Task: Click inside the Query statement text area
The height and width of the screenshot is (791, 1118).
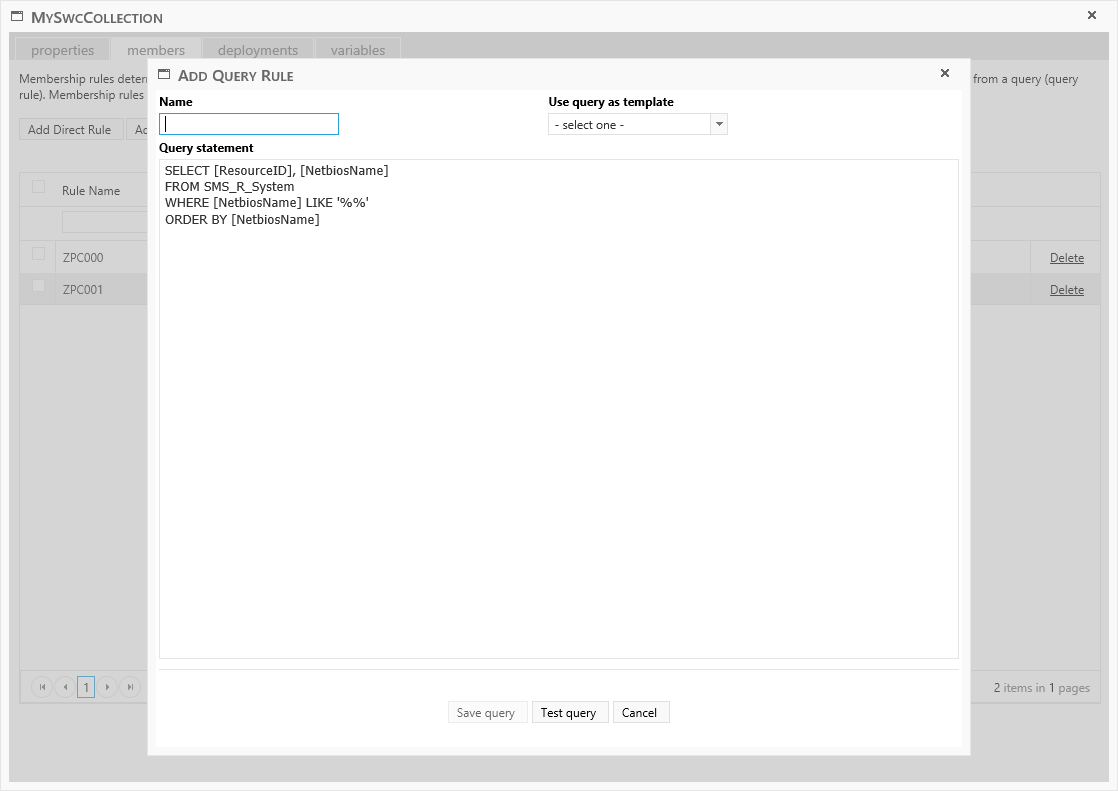Action: pos(558,420)
